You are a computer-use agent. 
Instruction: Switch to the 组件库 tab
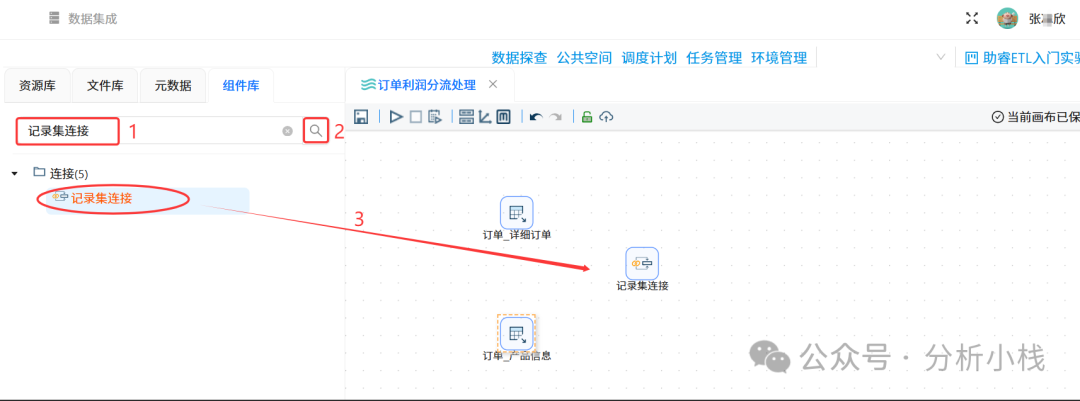[241, 86]
